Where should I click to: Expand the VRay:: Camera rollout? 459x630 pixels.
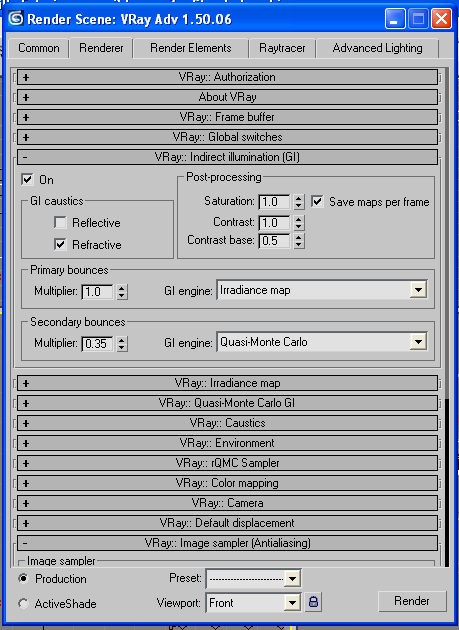pyautogui.click(x=227, y=503)
